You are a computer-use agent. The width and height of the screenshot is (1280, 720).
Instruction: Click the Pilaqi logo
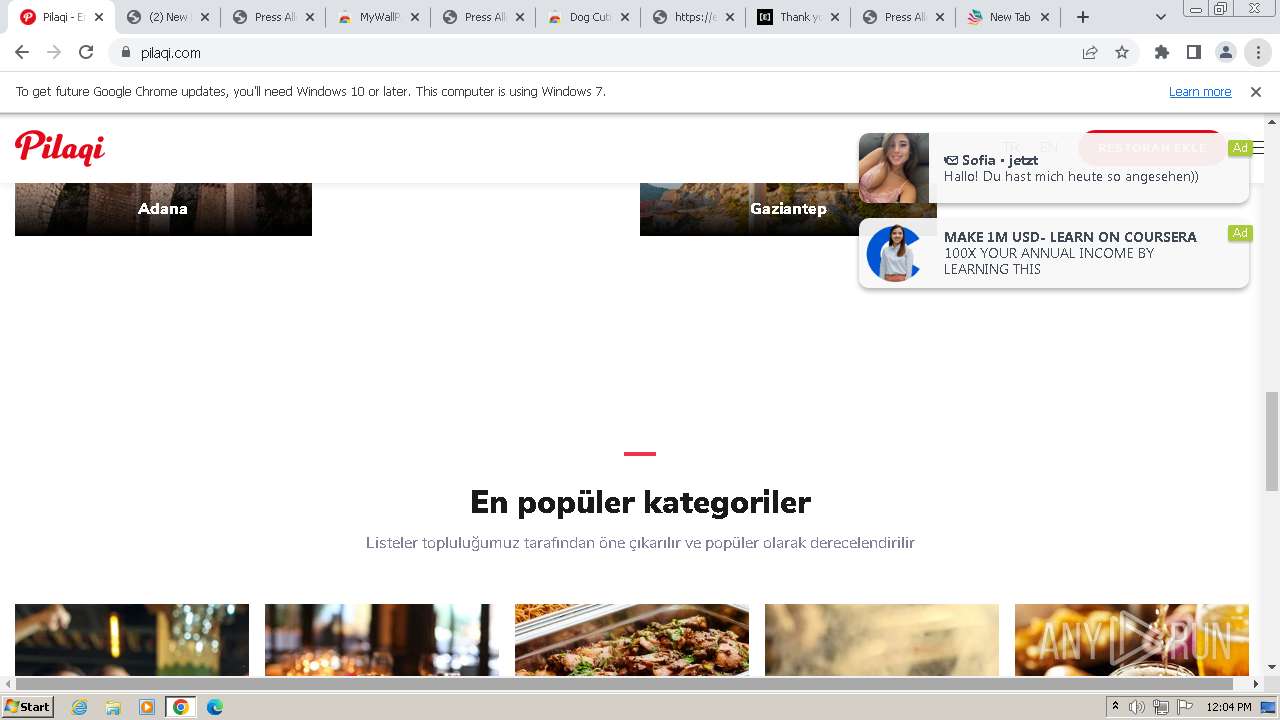(60, 148)
